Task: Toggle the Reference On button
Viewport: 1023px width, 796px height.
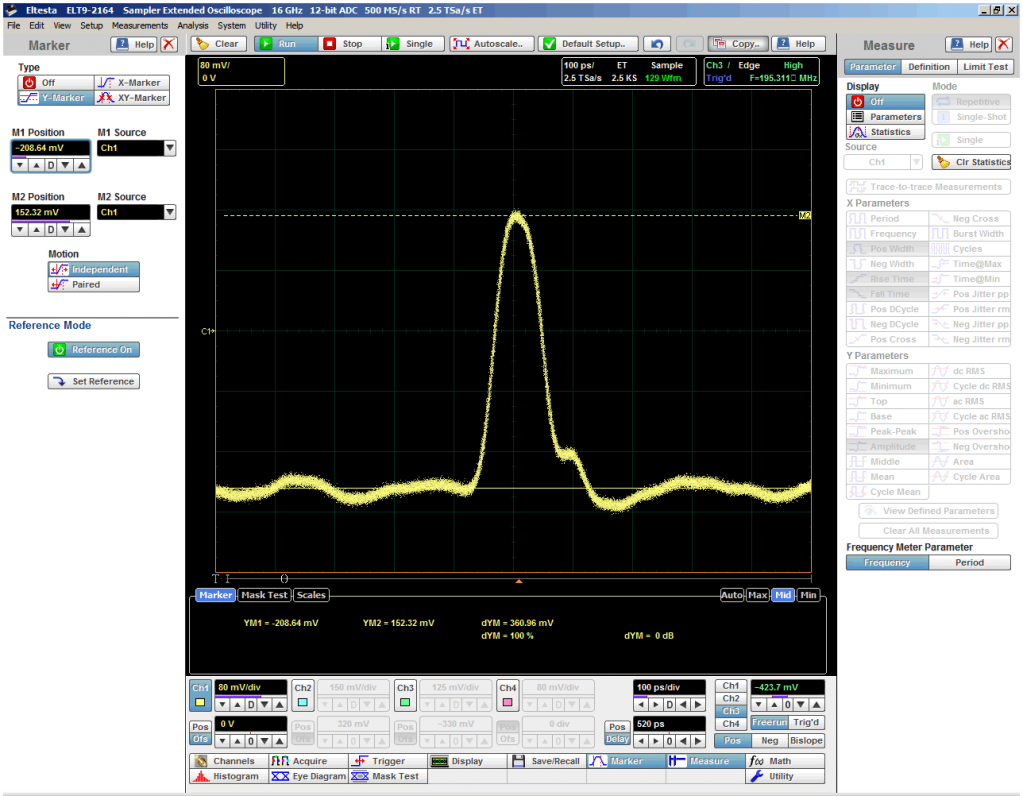Action: [x=93, y=350]
